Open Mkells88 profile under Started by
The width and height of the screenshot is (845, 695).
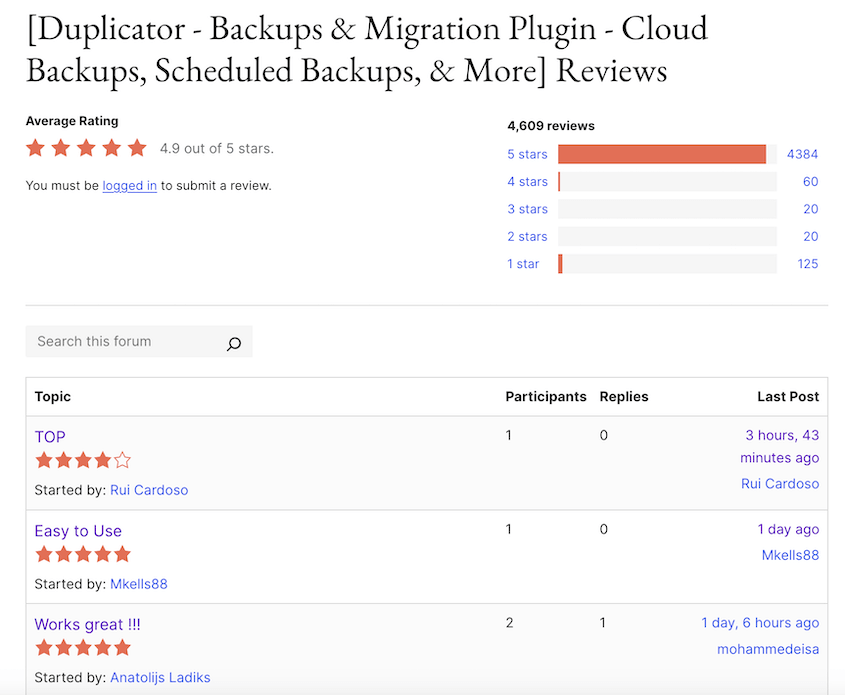click(x=138, y=584)
